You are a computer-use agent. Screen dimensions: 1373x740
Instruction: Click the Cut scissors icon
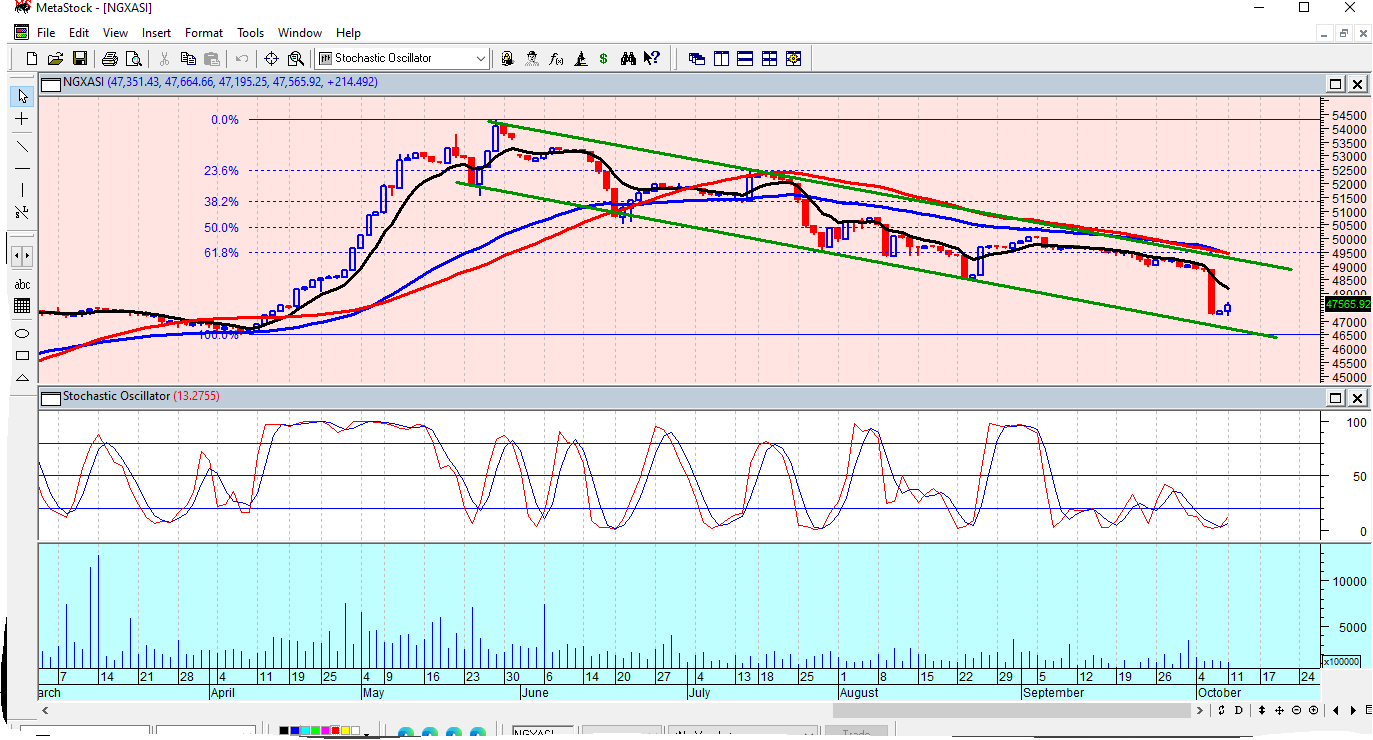[x=164, y=59]
